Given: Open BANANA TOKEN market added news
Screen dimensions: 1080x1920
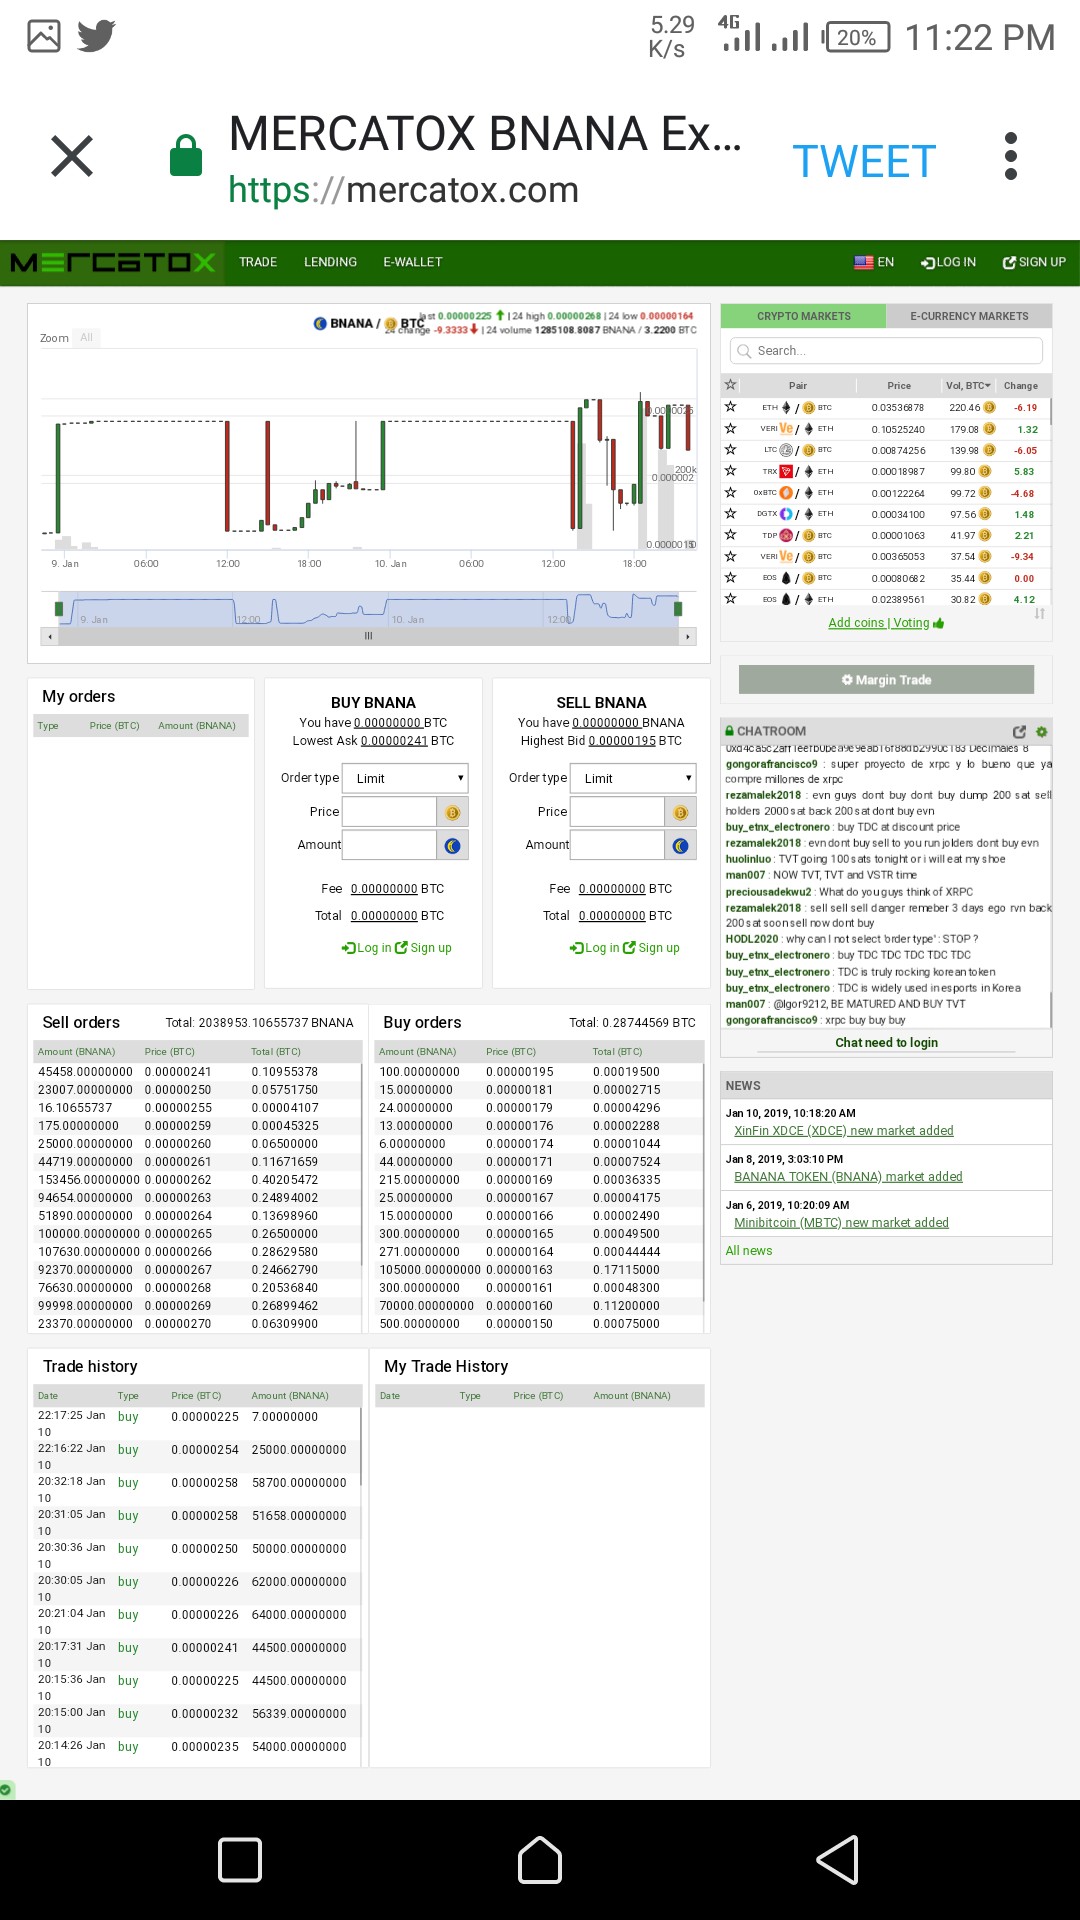Looking at the screenshot, I should 848,1177.
